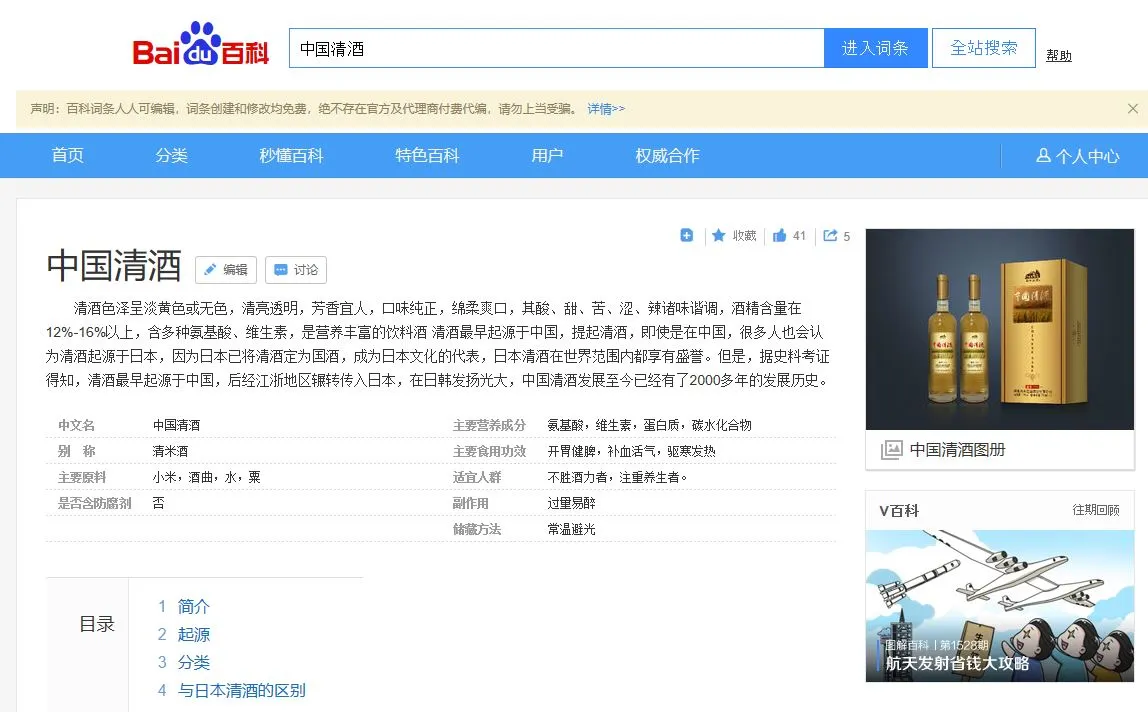
Task: Open the 详情>> link in banner
Action: tap(605, 108)
